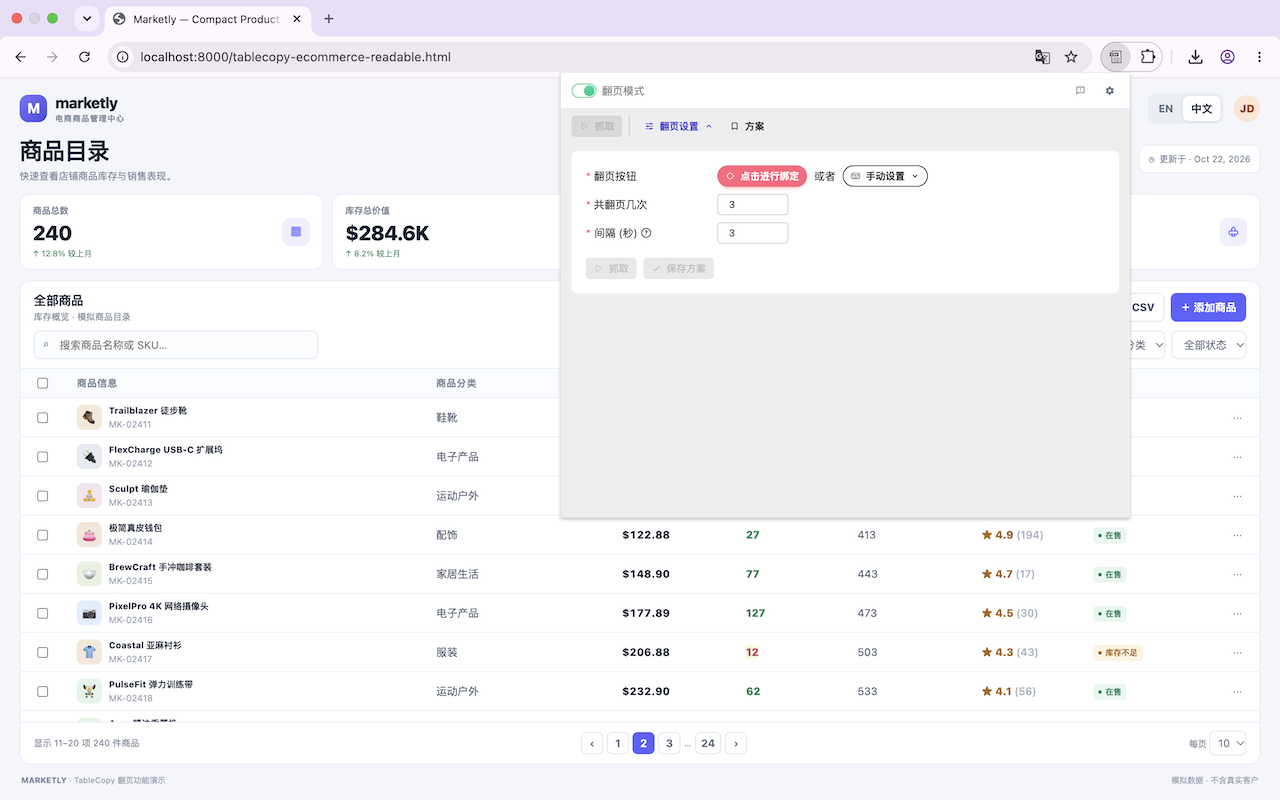This screenshot has height=800, width=1280.
Task: Check the select-all checkbox in table header
Action: (42, 383)
